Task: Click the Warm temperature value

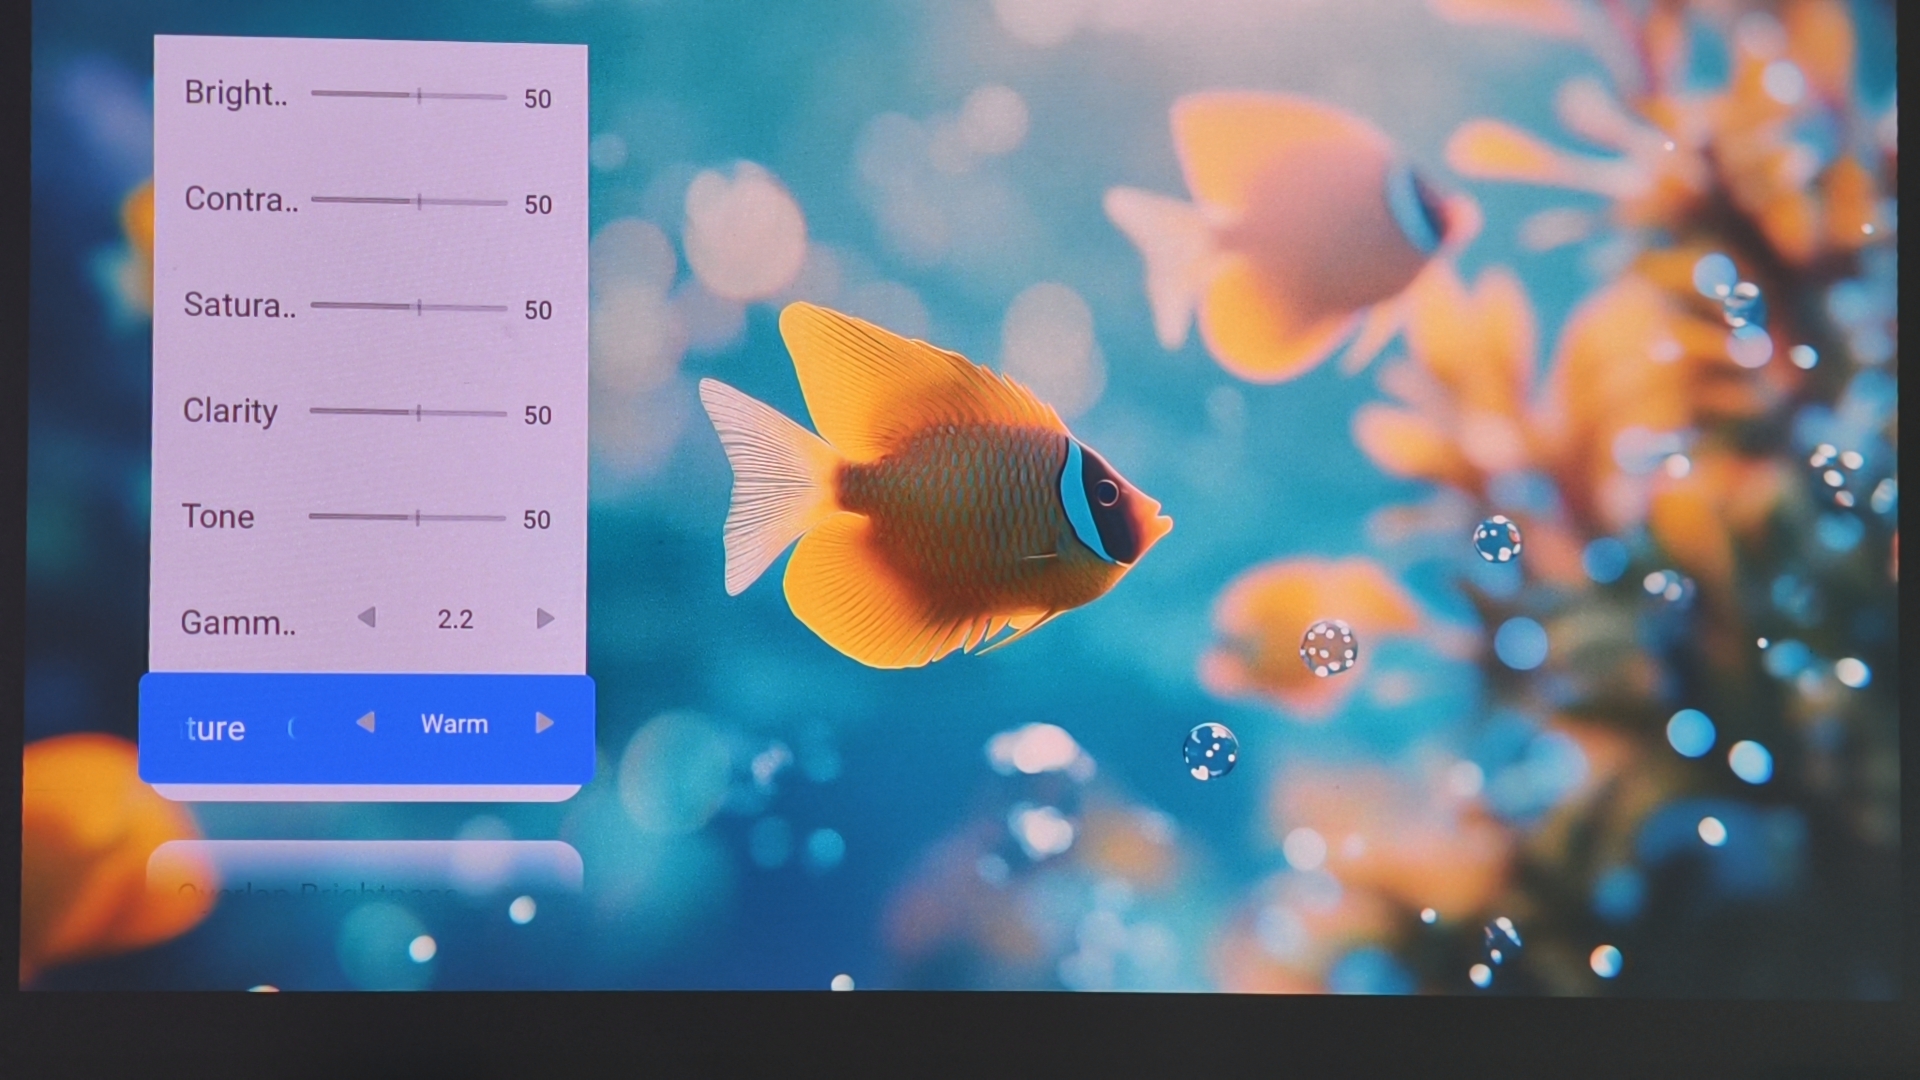Action: click(x=454, y=724)
